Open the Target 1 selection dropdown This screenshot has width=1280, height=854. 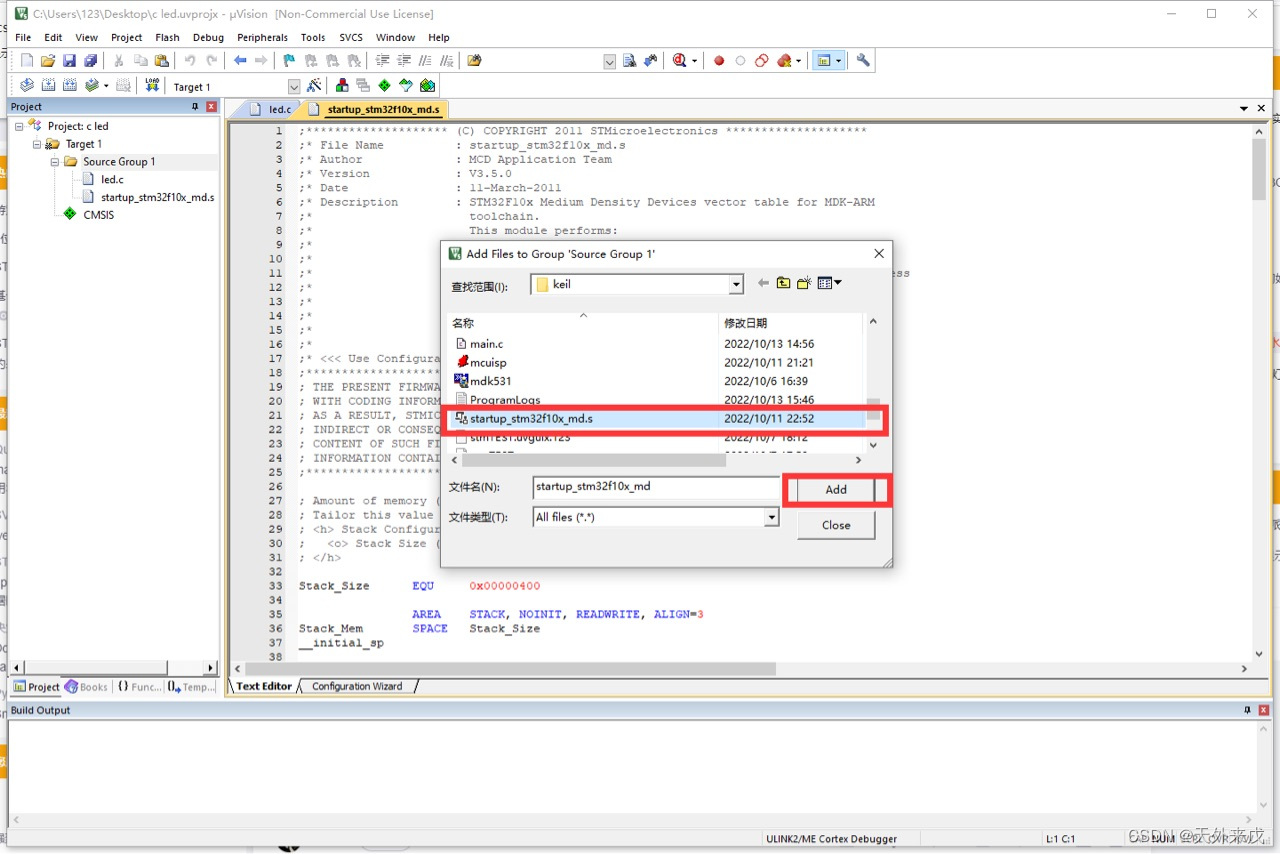[x=294, y=87]
